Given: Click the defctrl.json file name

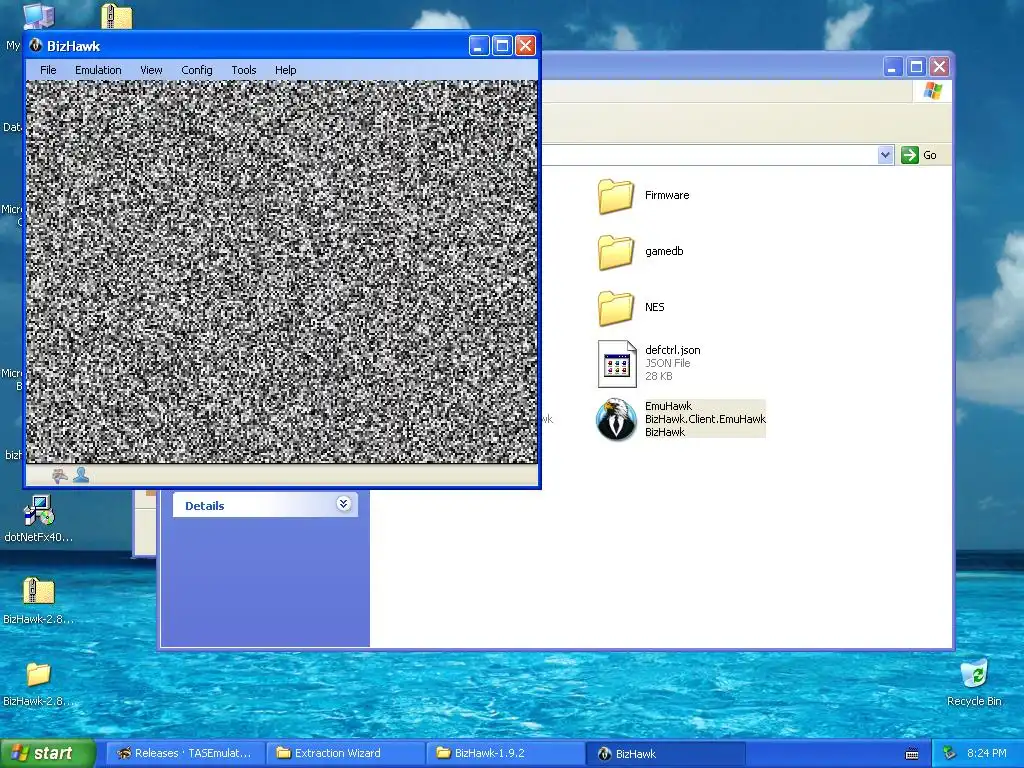Looking at the screenshot, I should click(673, 350).
